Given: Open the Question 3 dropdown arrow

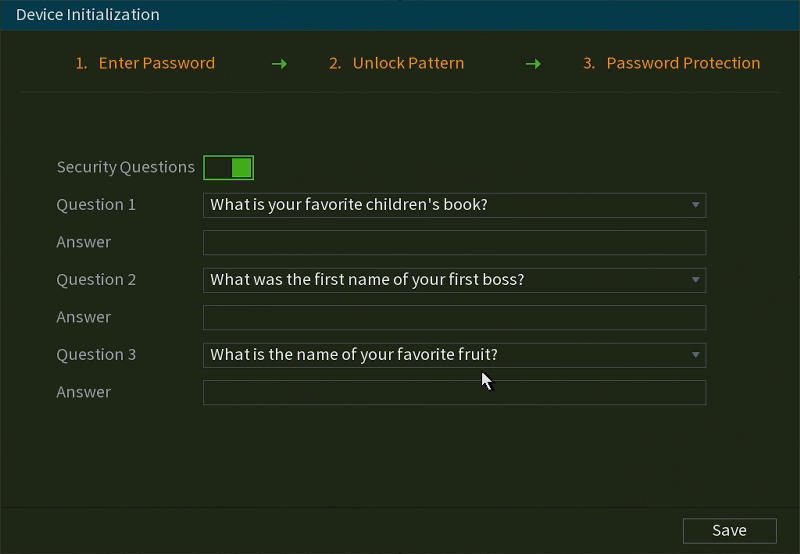Looking at the screenshot, I should point(695,355).
